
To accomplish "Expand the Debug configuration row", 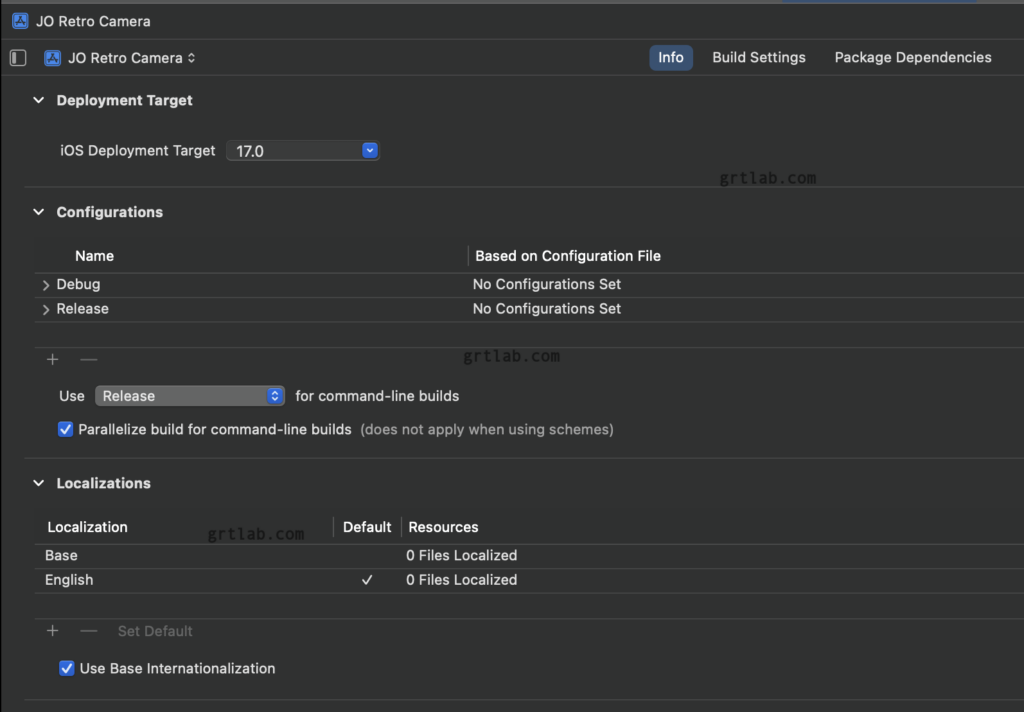I will tap(46, 285).
